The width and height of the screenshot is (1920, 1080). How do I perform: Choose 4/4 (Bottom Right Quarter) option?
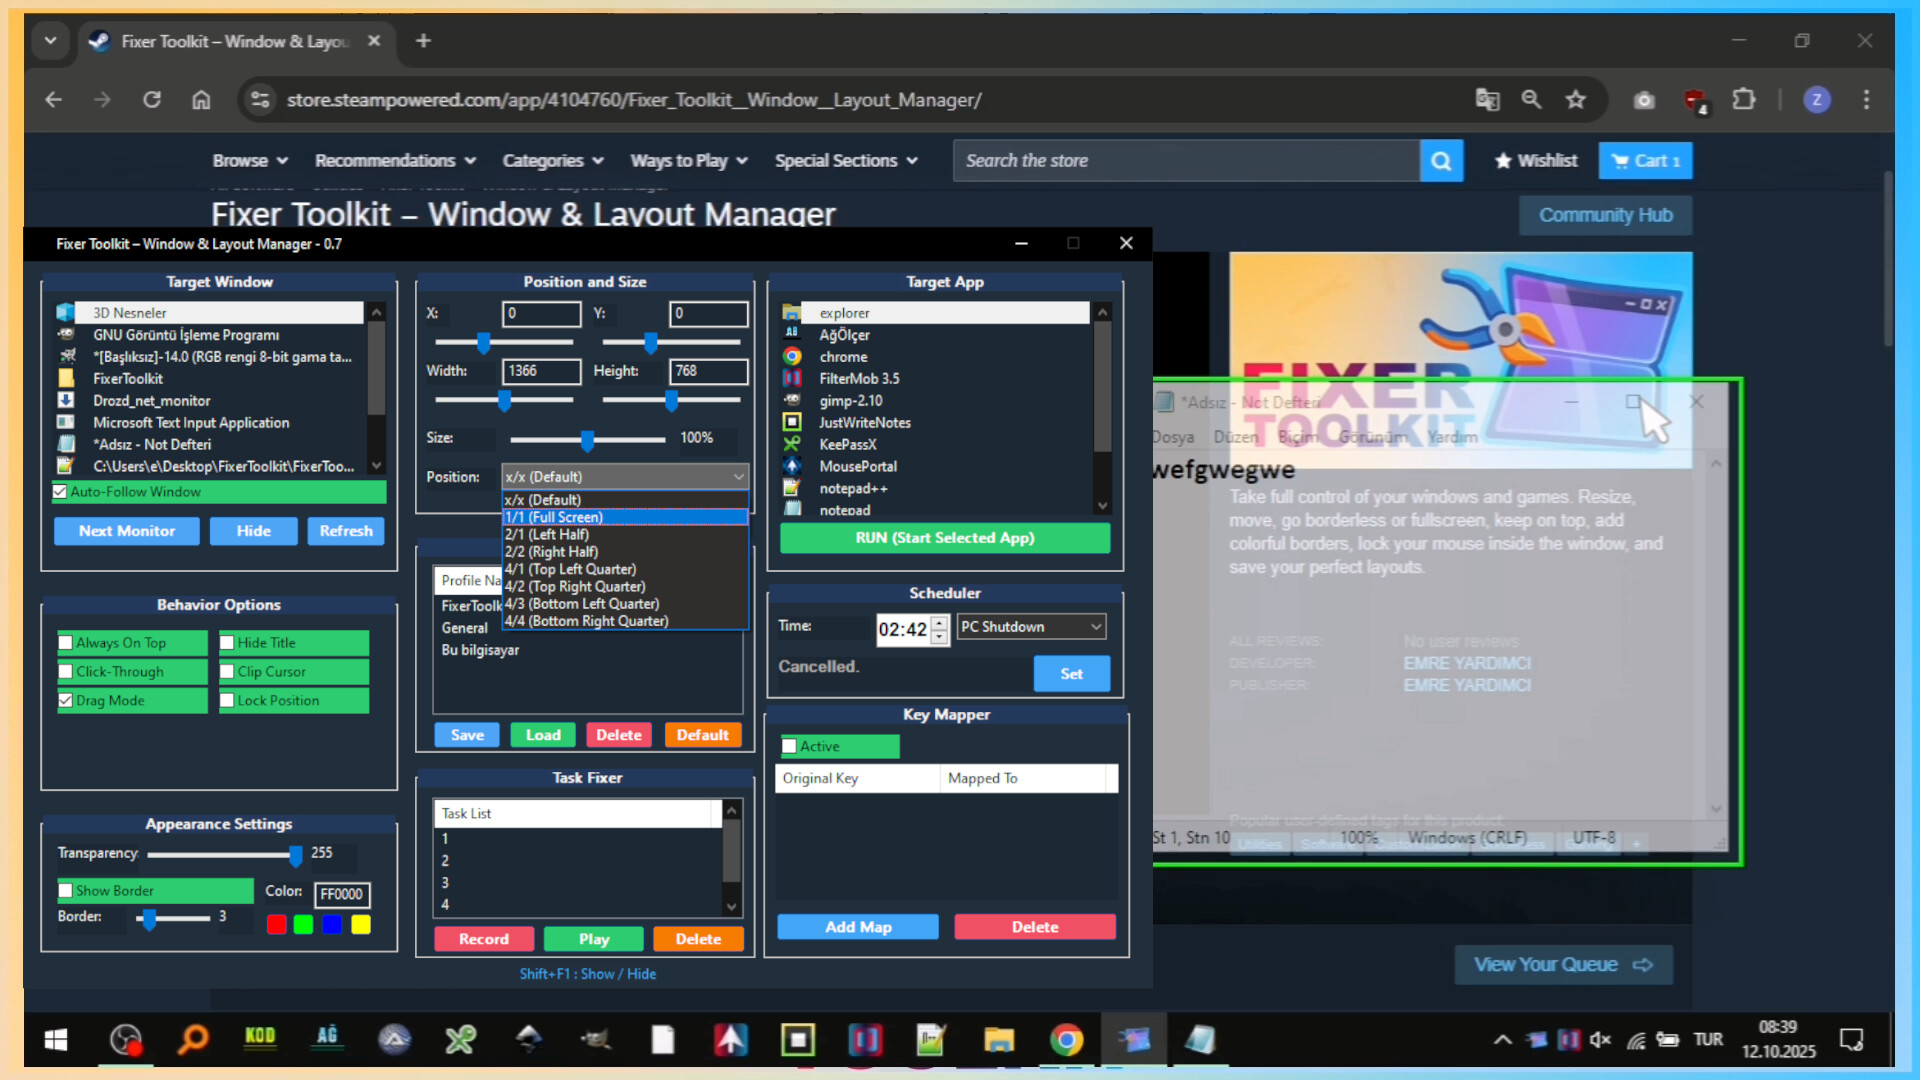coord(587,621)
